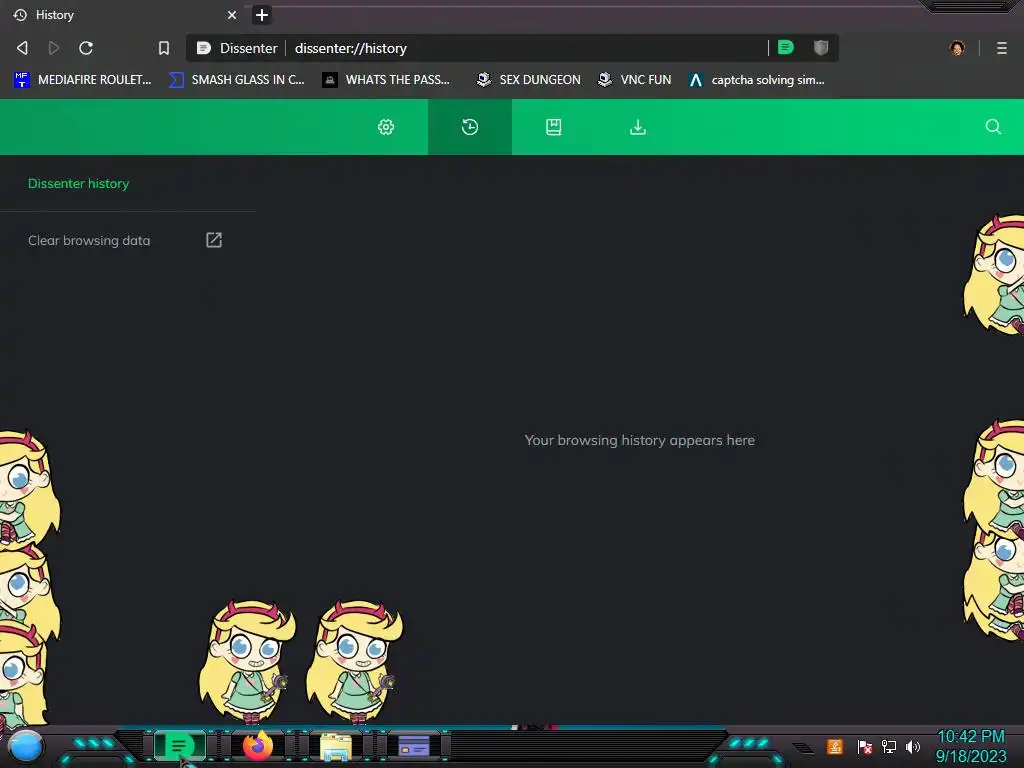Launch Firefox from taskbar

(258, 746)
